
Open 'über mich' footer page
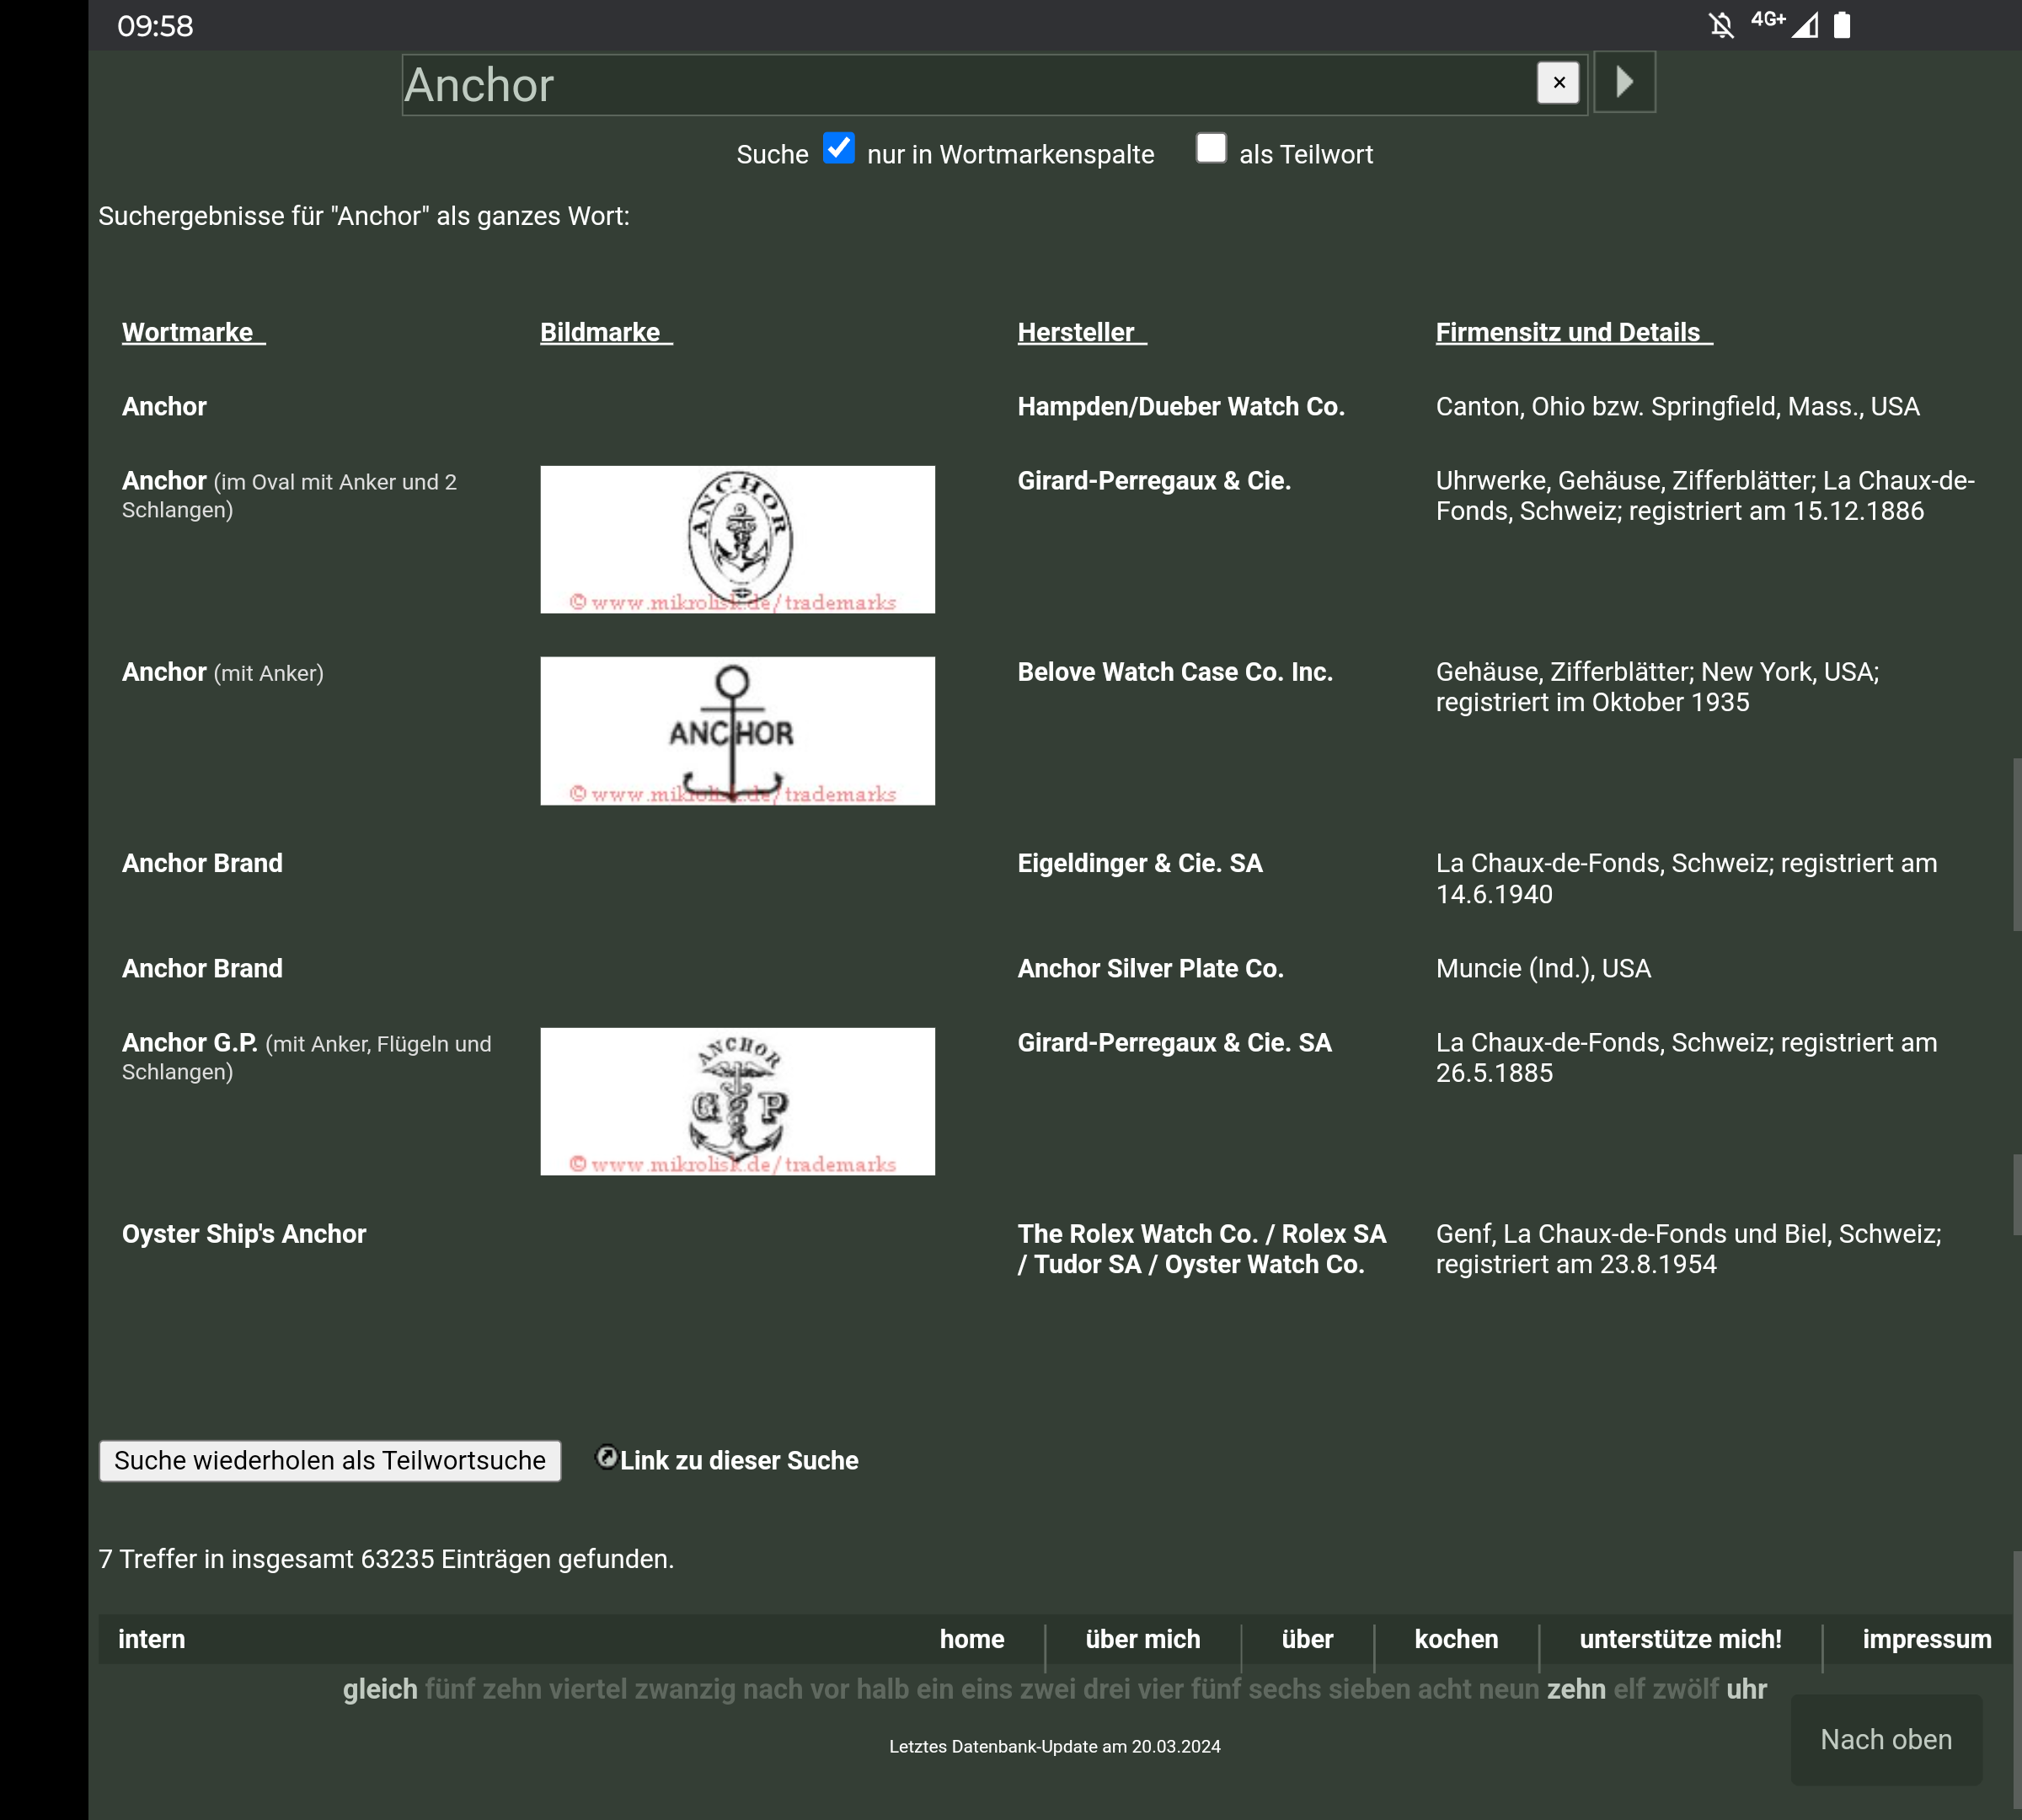[1143, 1639]
